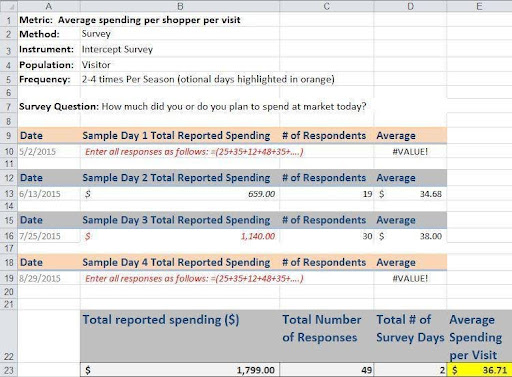Click the 659.00 total spending cell
512x377 pixels.
(x=180, y=194)
